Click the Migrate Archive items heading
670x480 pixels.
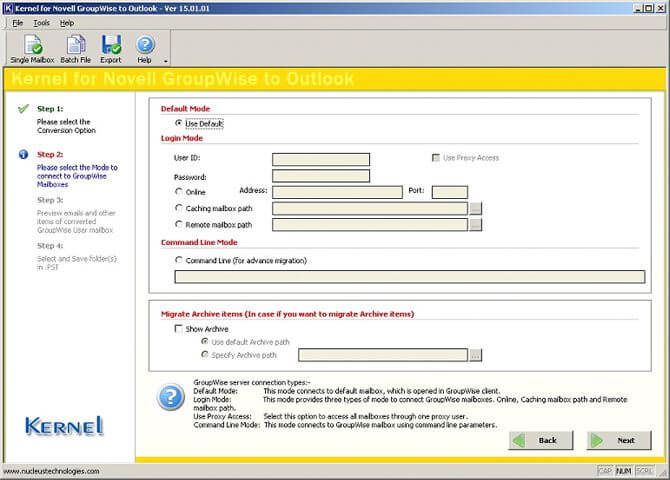(288, 314)
